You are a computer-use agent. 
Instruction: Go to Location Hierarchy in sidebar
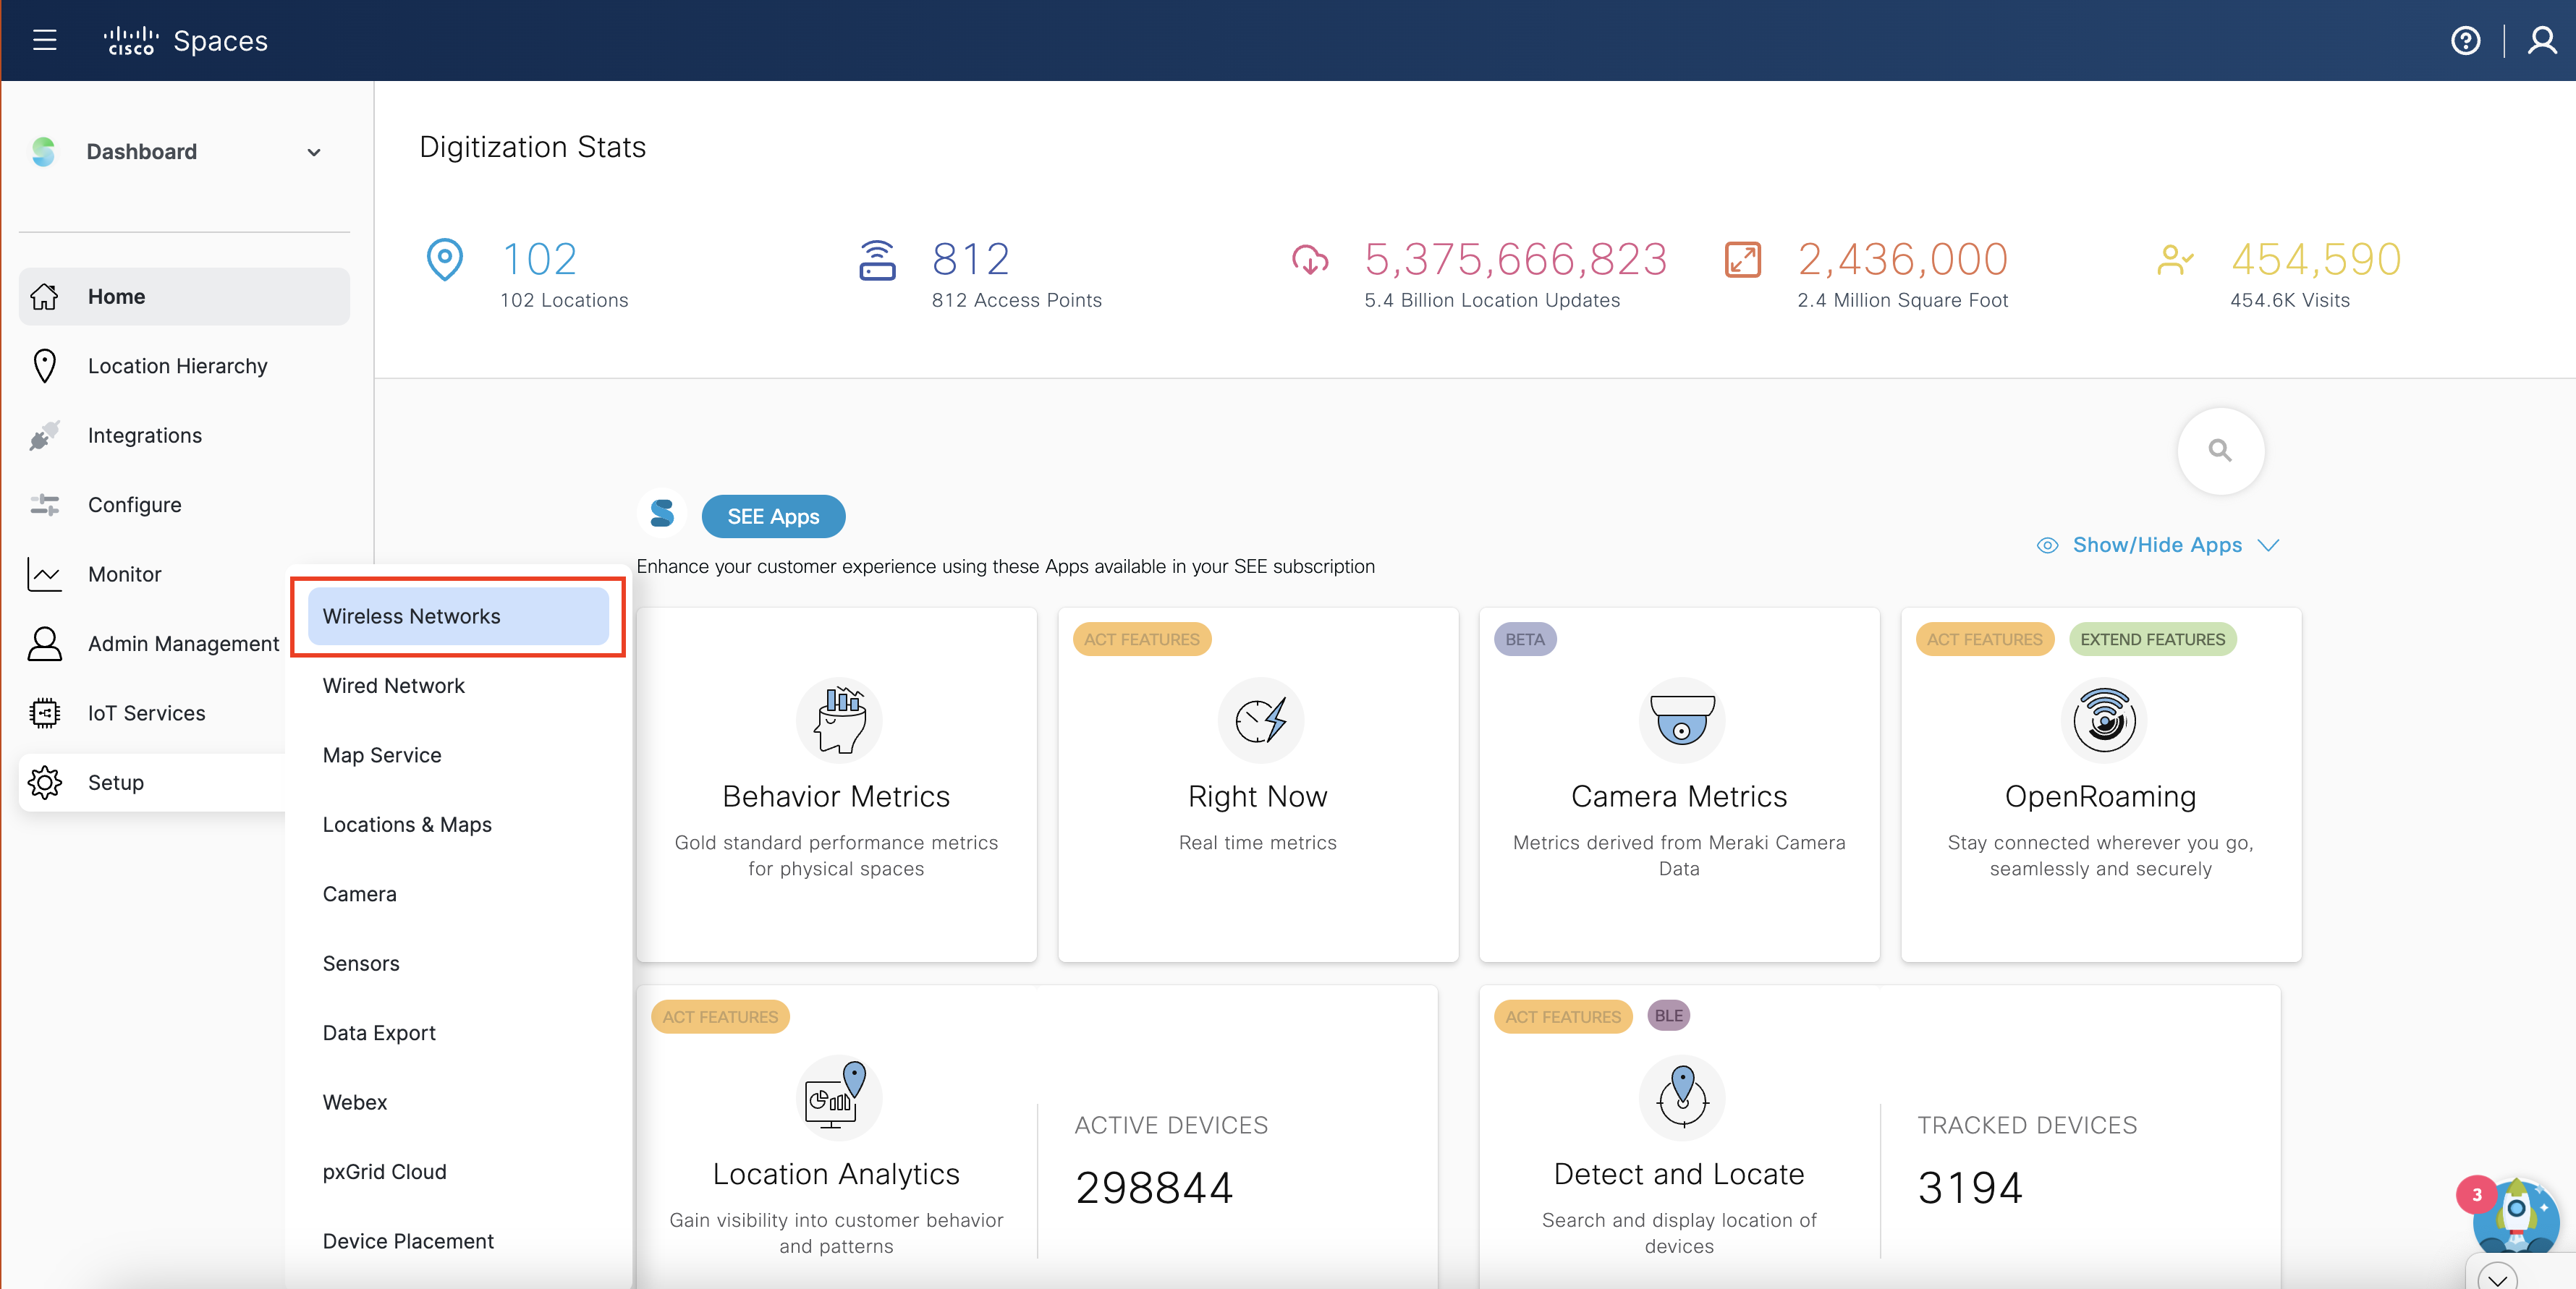click(177, 366)
